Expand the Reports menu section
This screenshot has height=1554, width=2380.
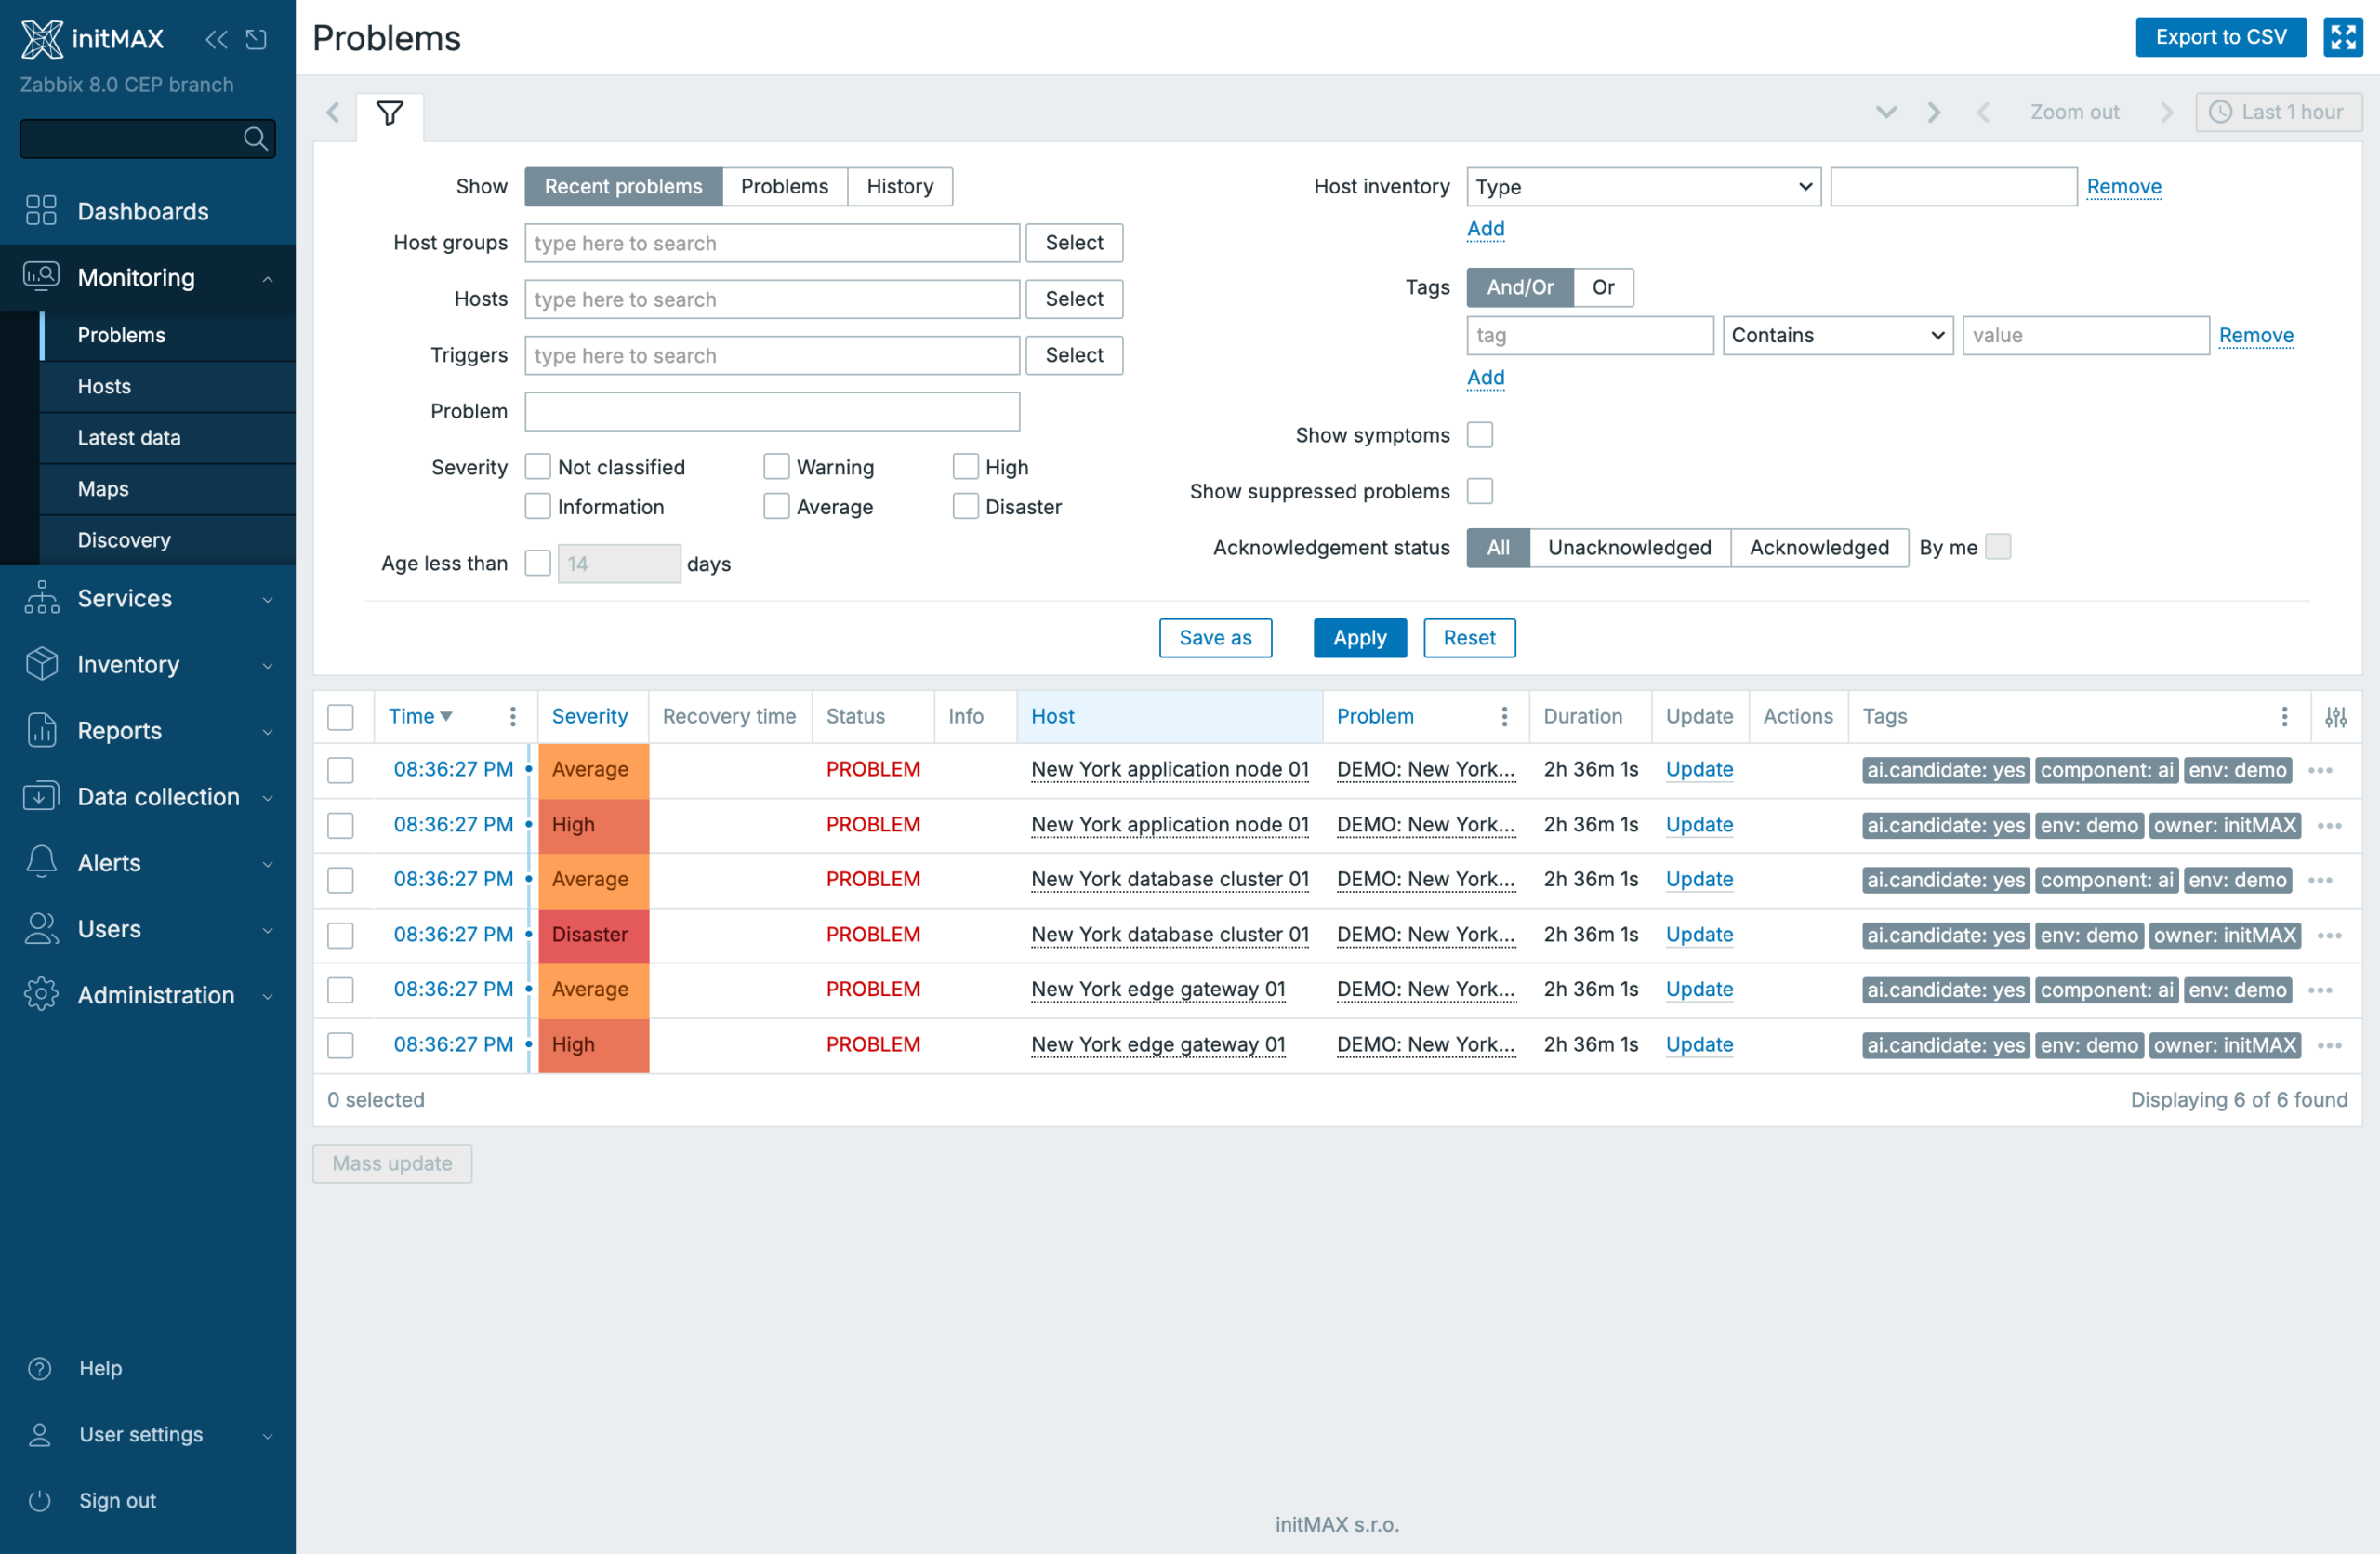pos(267,730)
